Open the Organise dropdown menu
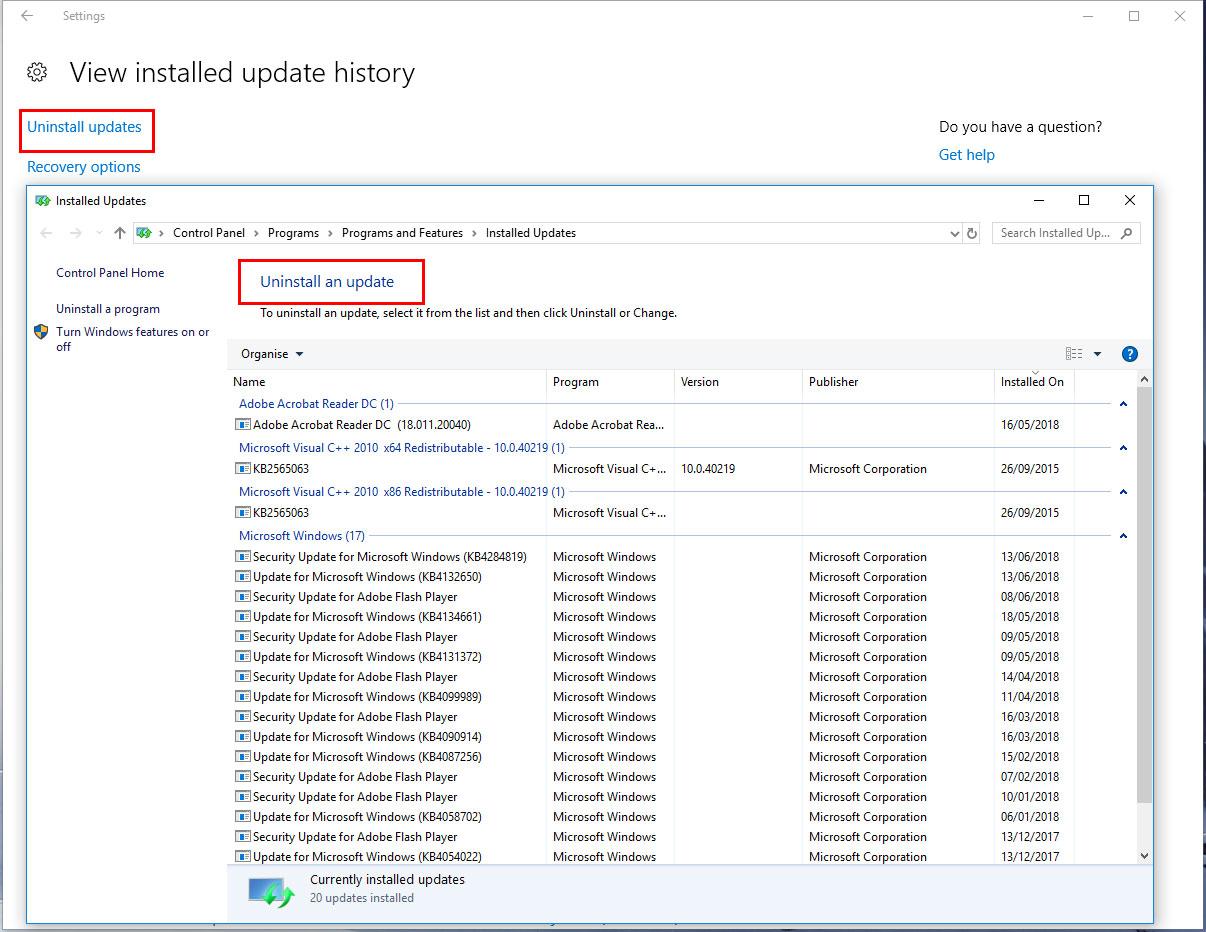This screenshot has height=932, width=1206. [272, 354]
